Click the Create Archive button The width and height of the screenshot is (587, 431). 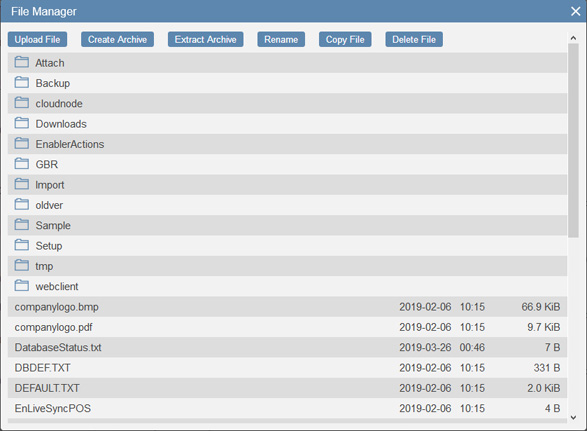(117, 39)
